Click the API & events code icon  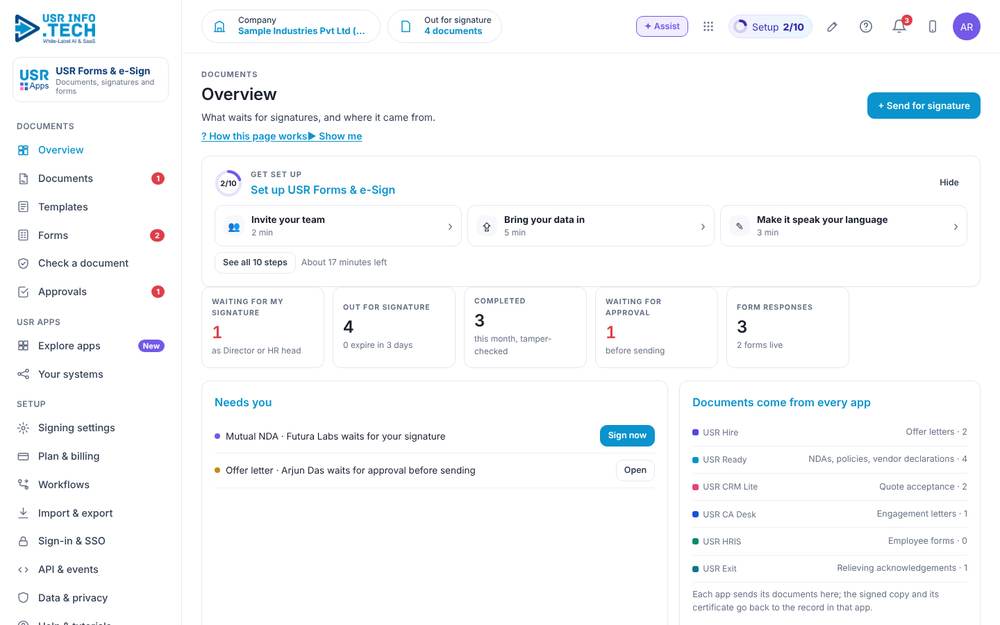click(x=24, y=570)
